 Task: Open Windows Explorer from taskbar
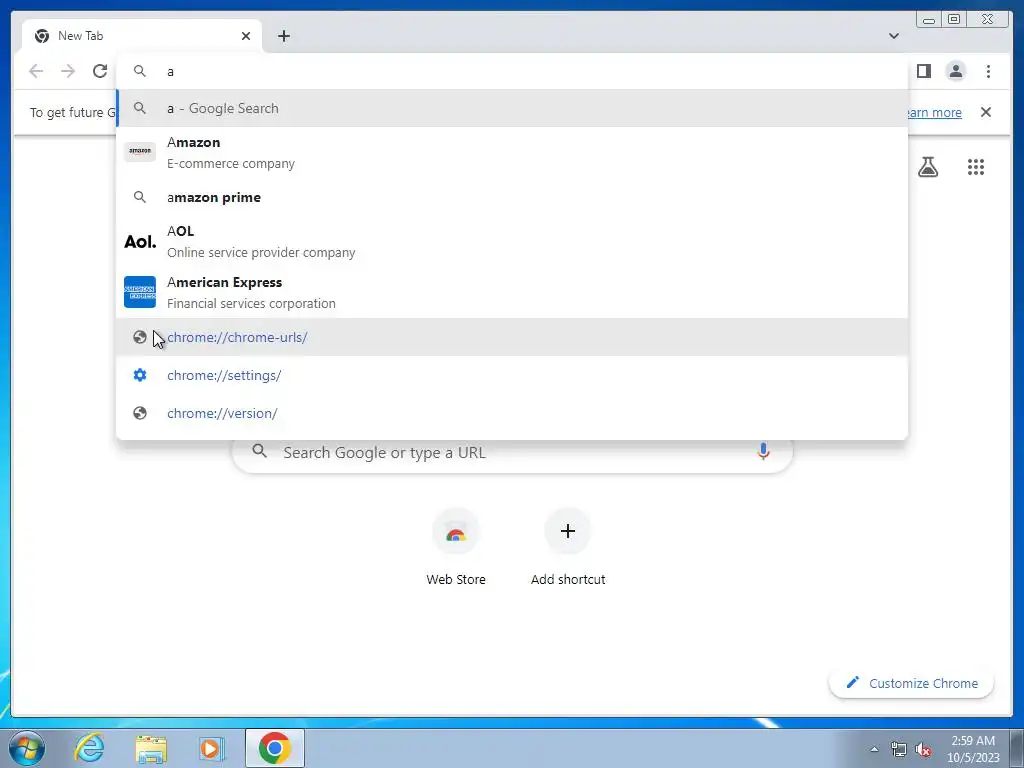(151, 748)
